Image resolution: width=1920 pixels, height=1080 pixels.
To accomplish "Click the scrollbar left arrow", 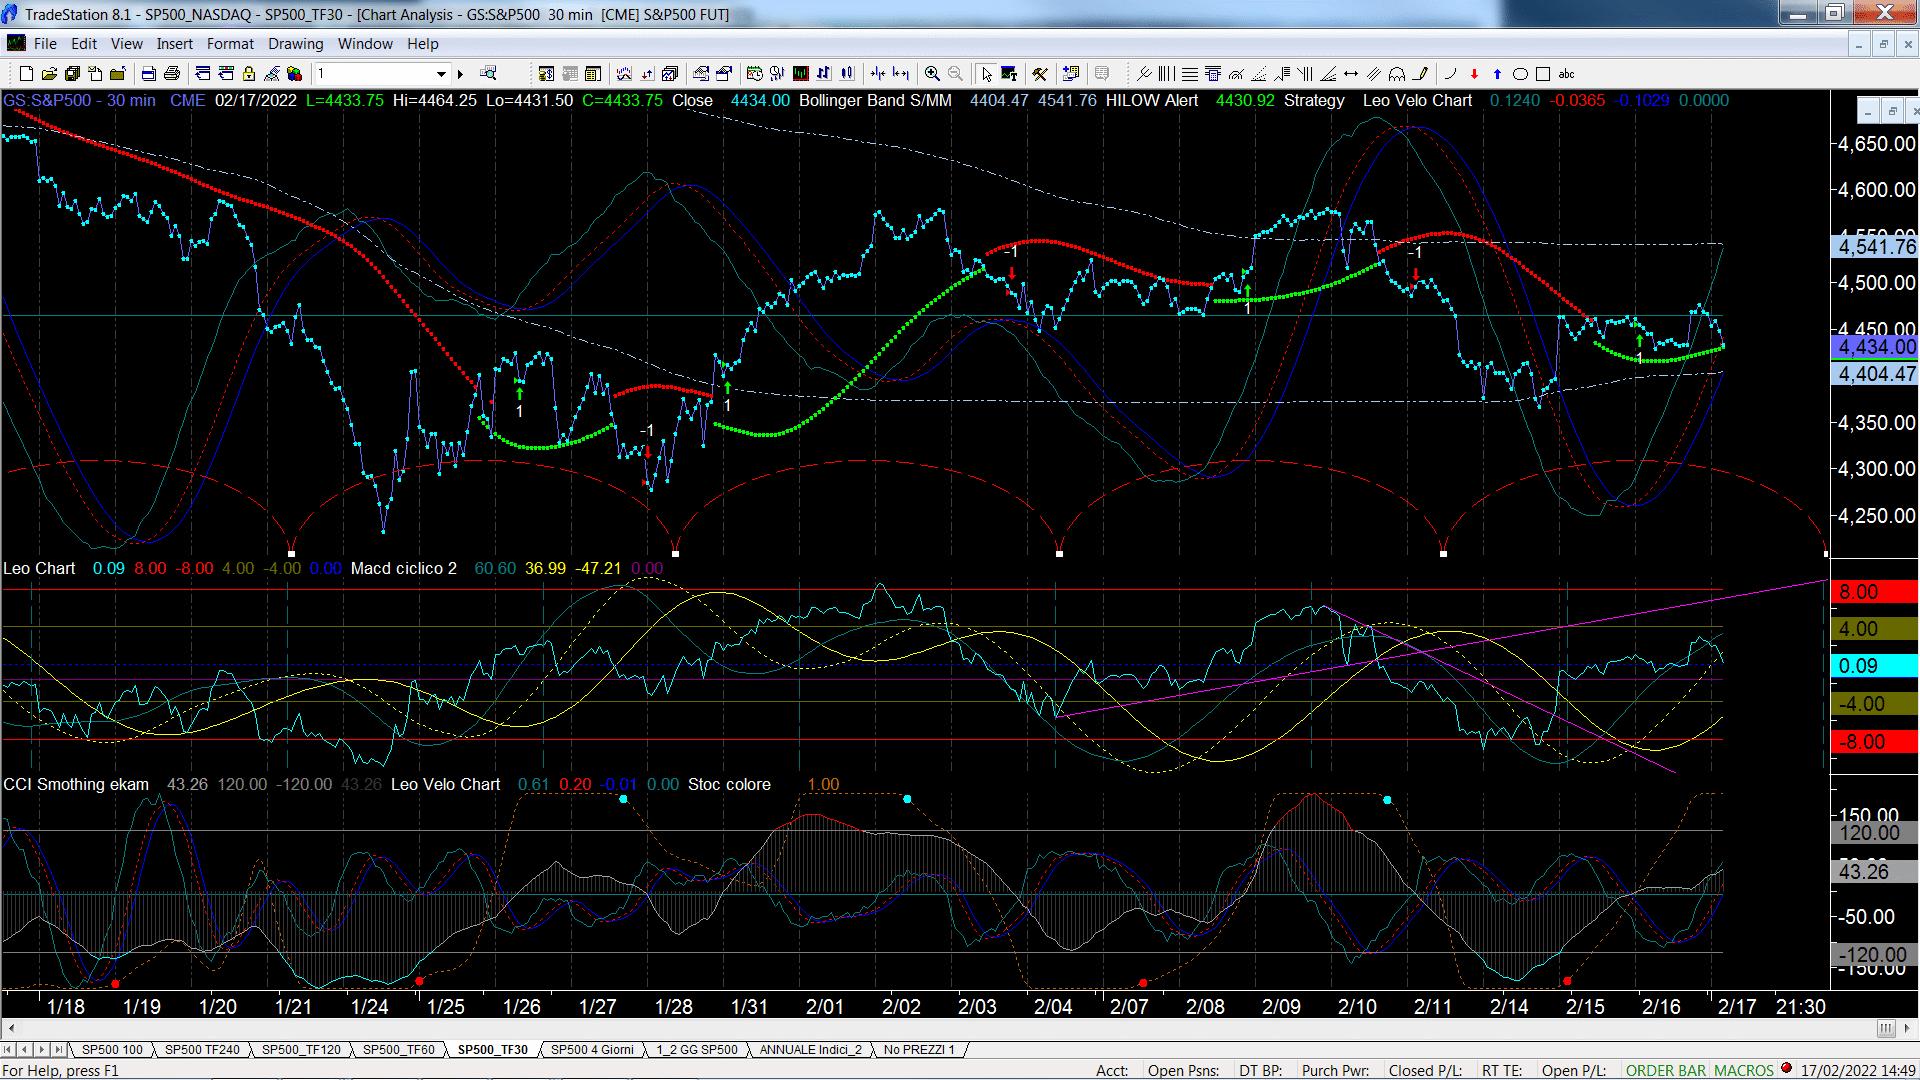I will 11,1028.
